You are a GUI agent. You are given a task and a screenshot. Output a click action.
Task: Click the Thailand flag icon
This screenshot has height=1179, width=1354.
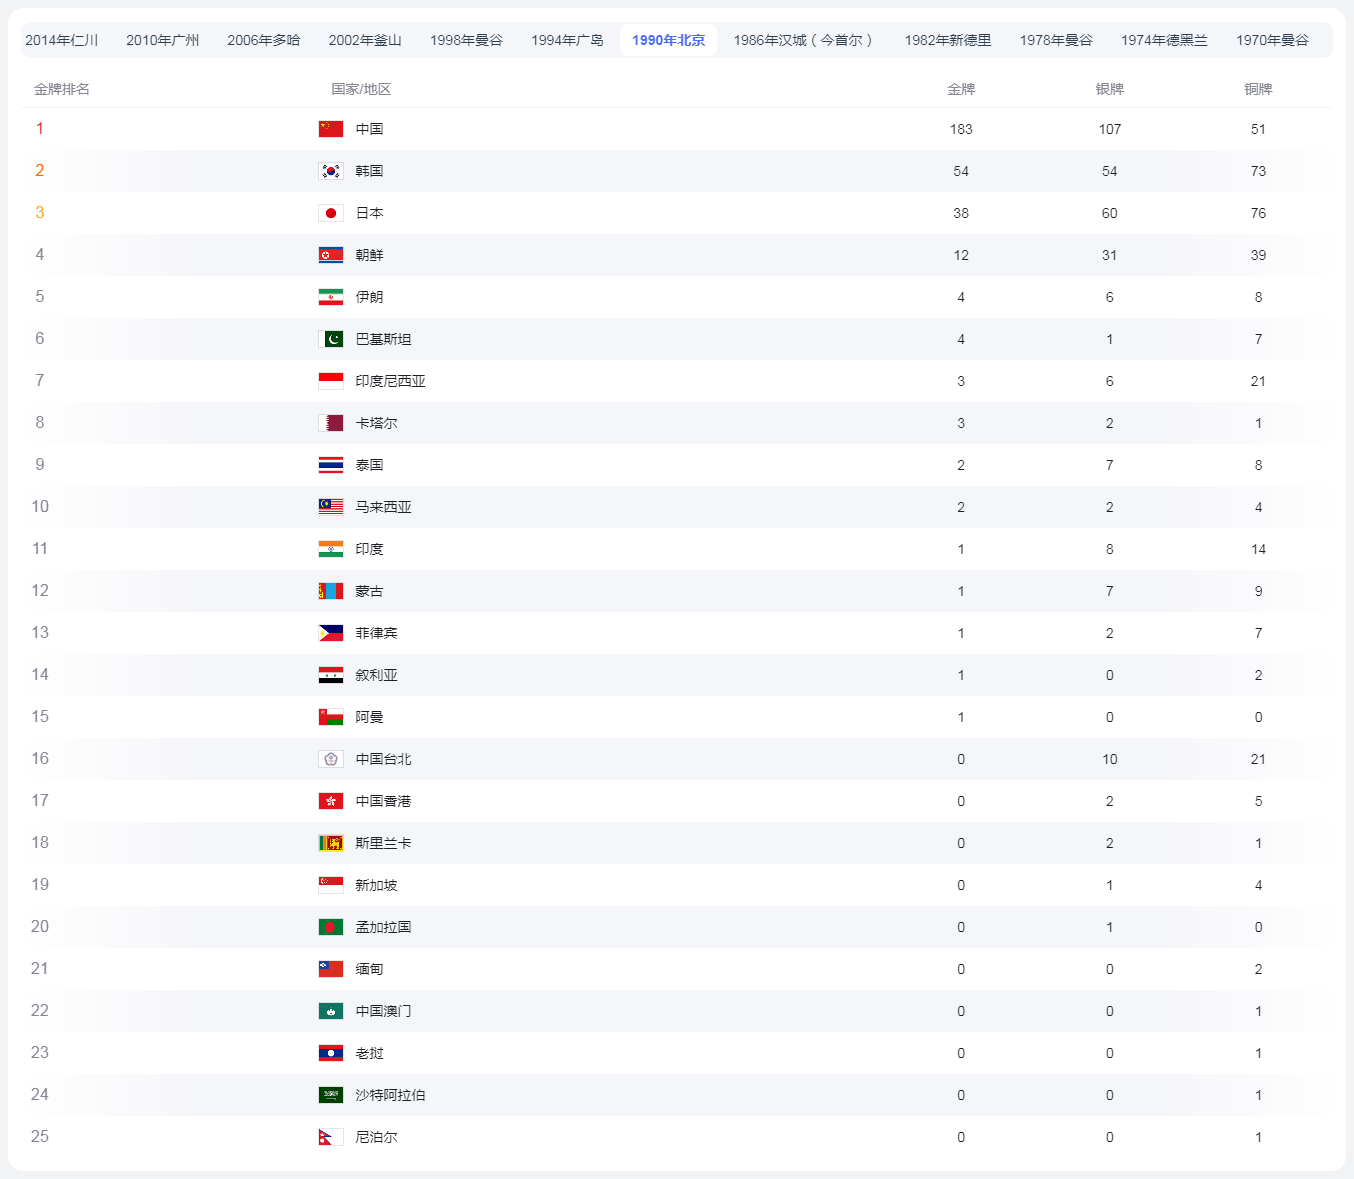click(331, 465)
